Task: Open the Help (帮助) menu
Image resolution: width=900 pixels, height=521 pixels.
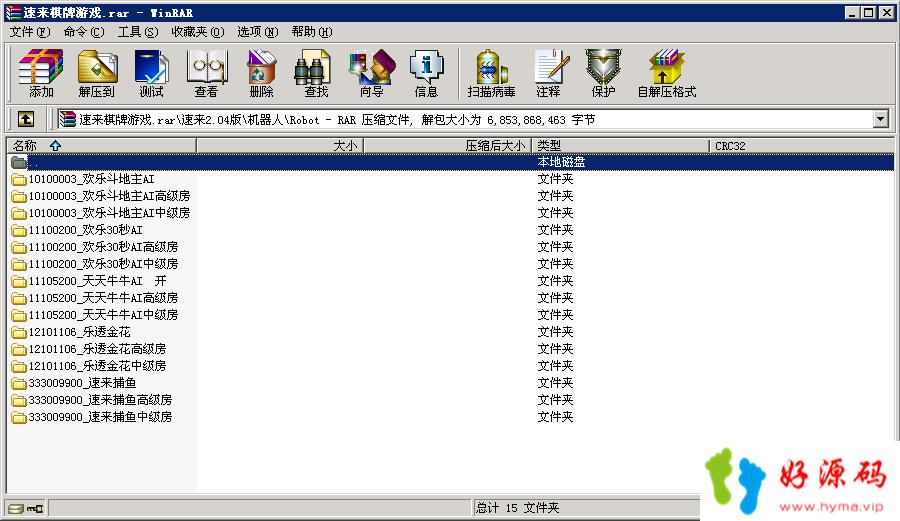Action: (312, 32)
